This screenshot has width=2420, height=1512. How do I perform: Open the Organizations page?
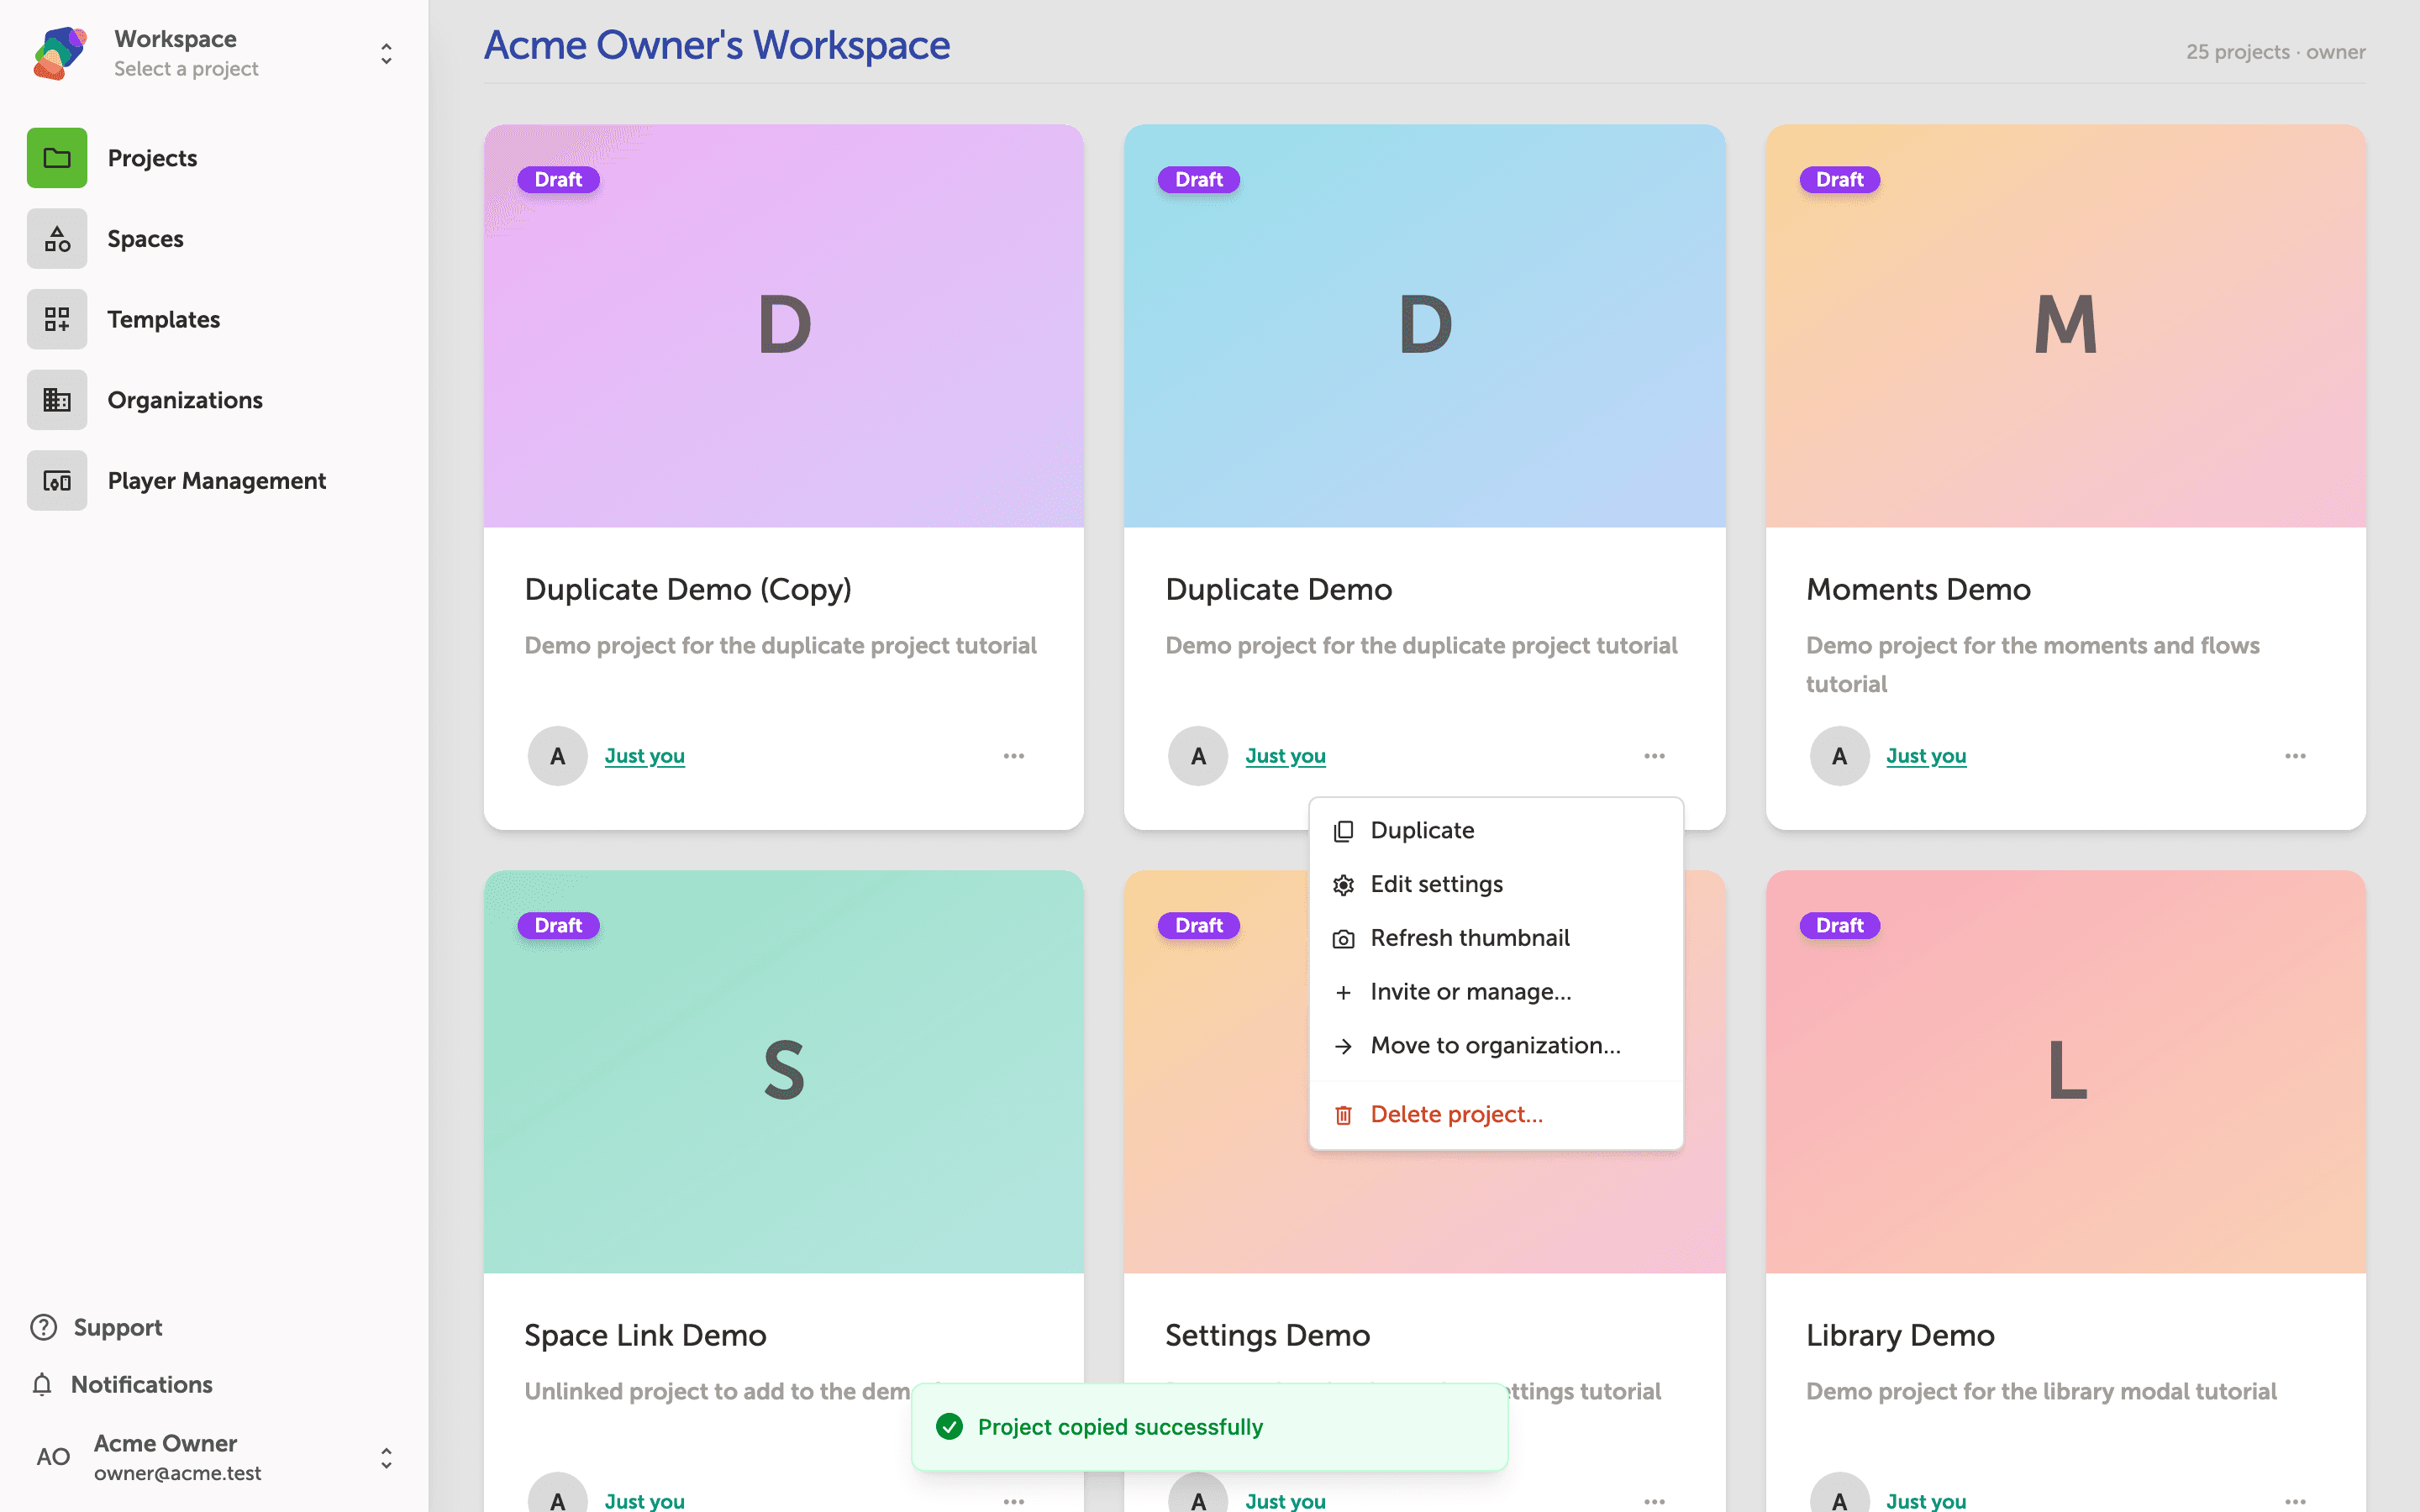185,400
